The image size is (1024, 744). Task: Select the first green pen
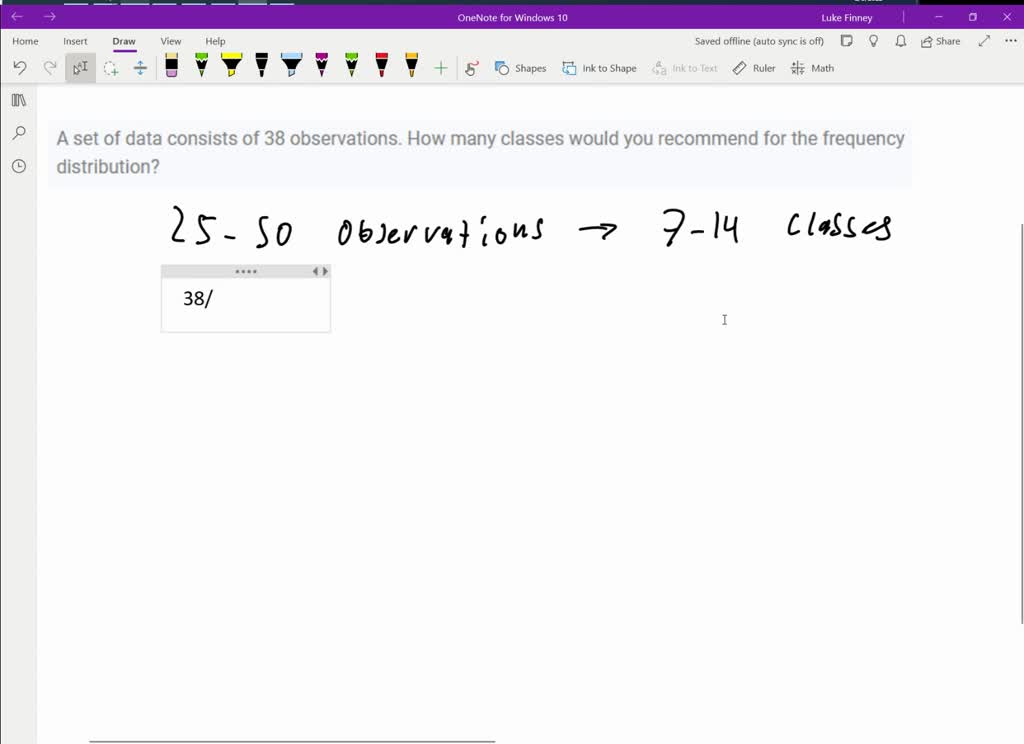(x=201, y=65)
